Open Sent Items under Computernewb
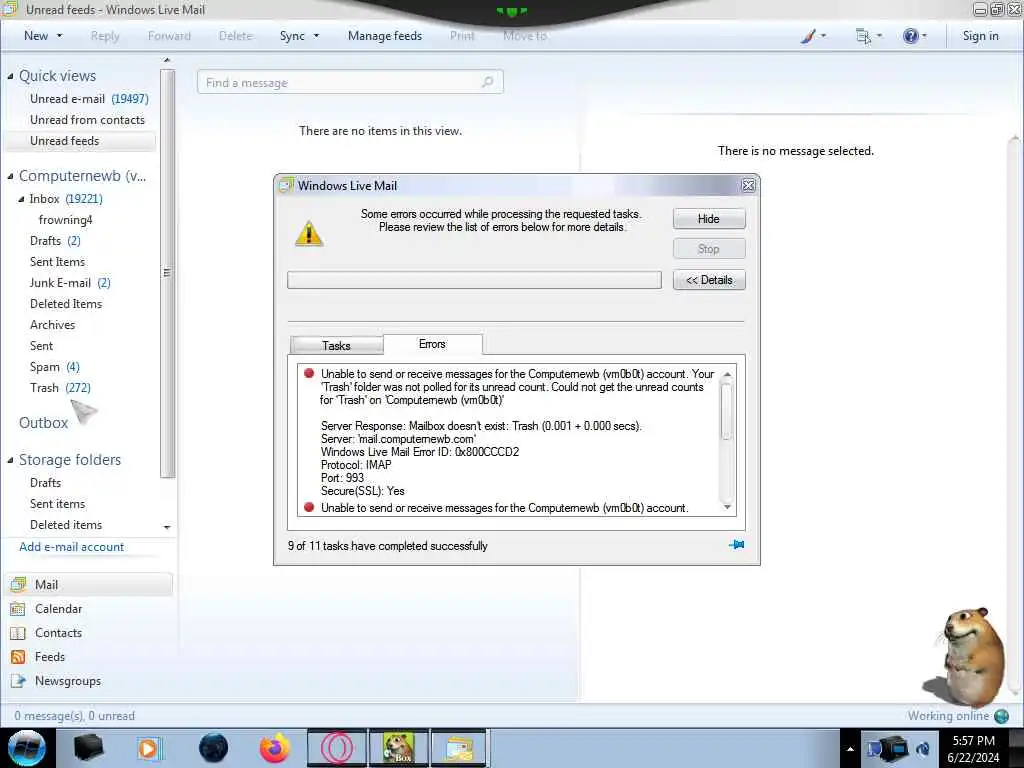 (x=57, y=261)
